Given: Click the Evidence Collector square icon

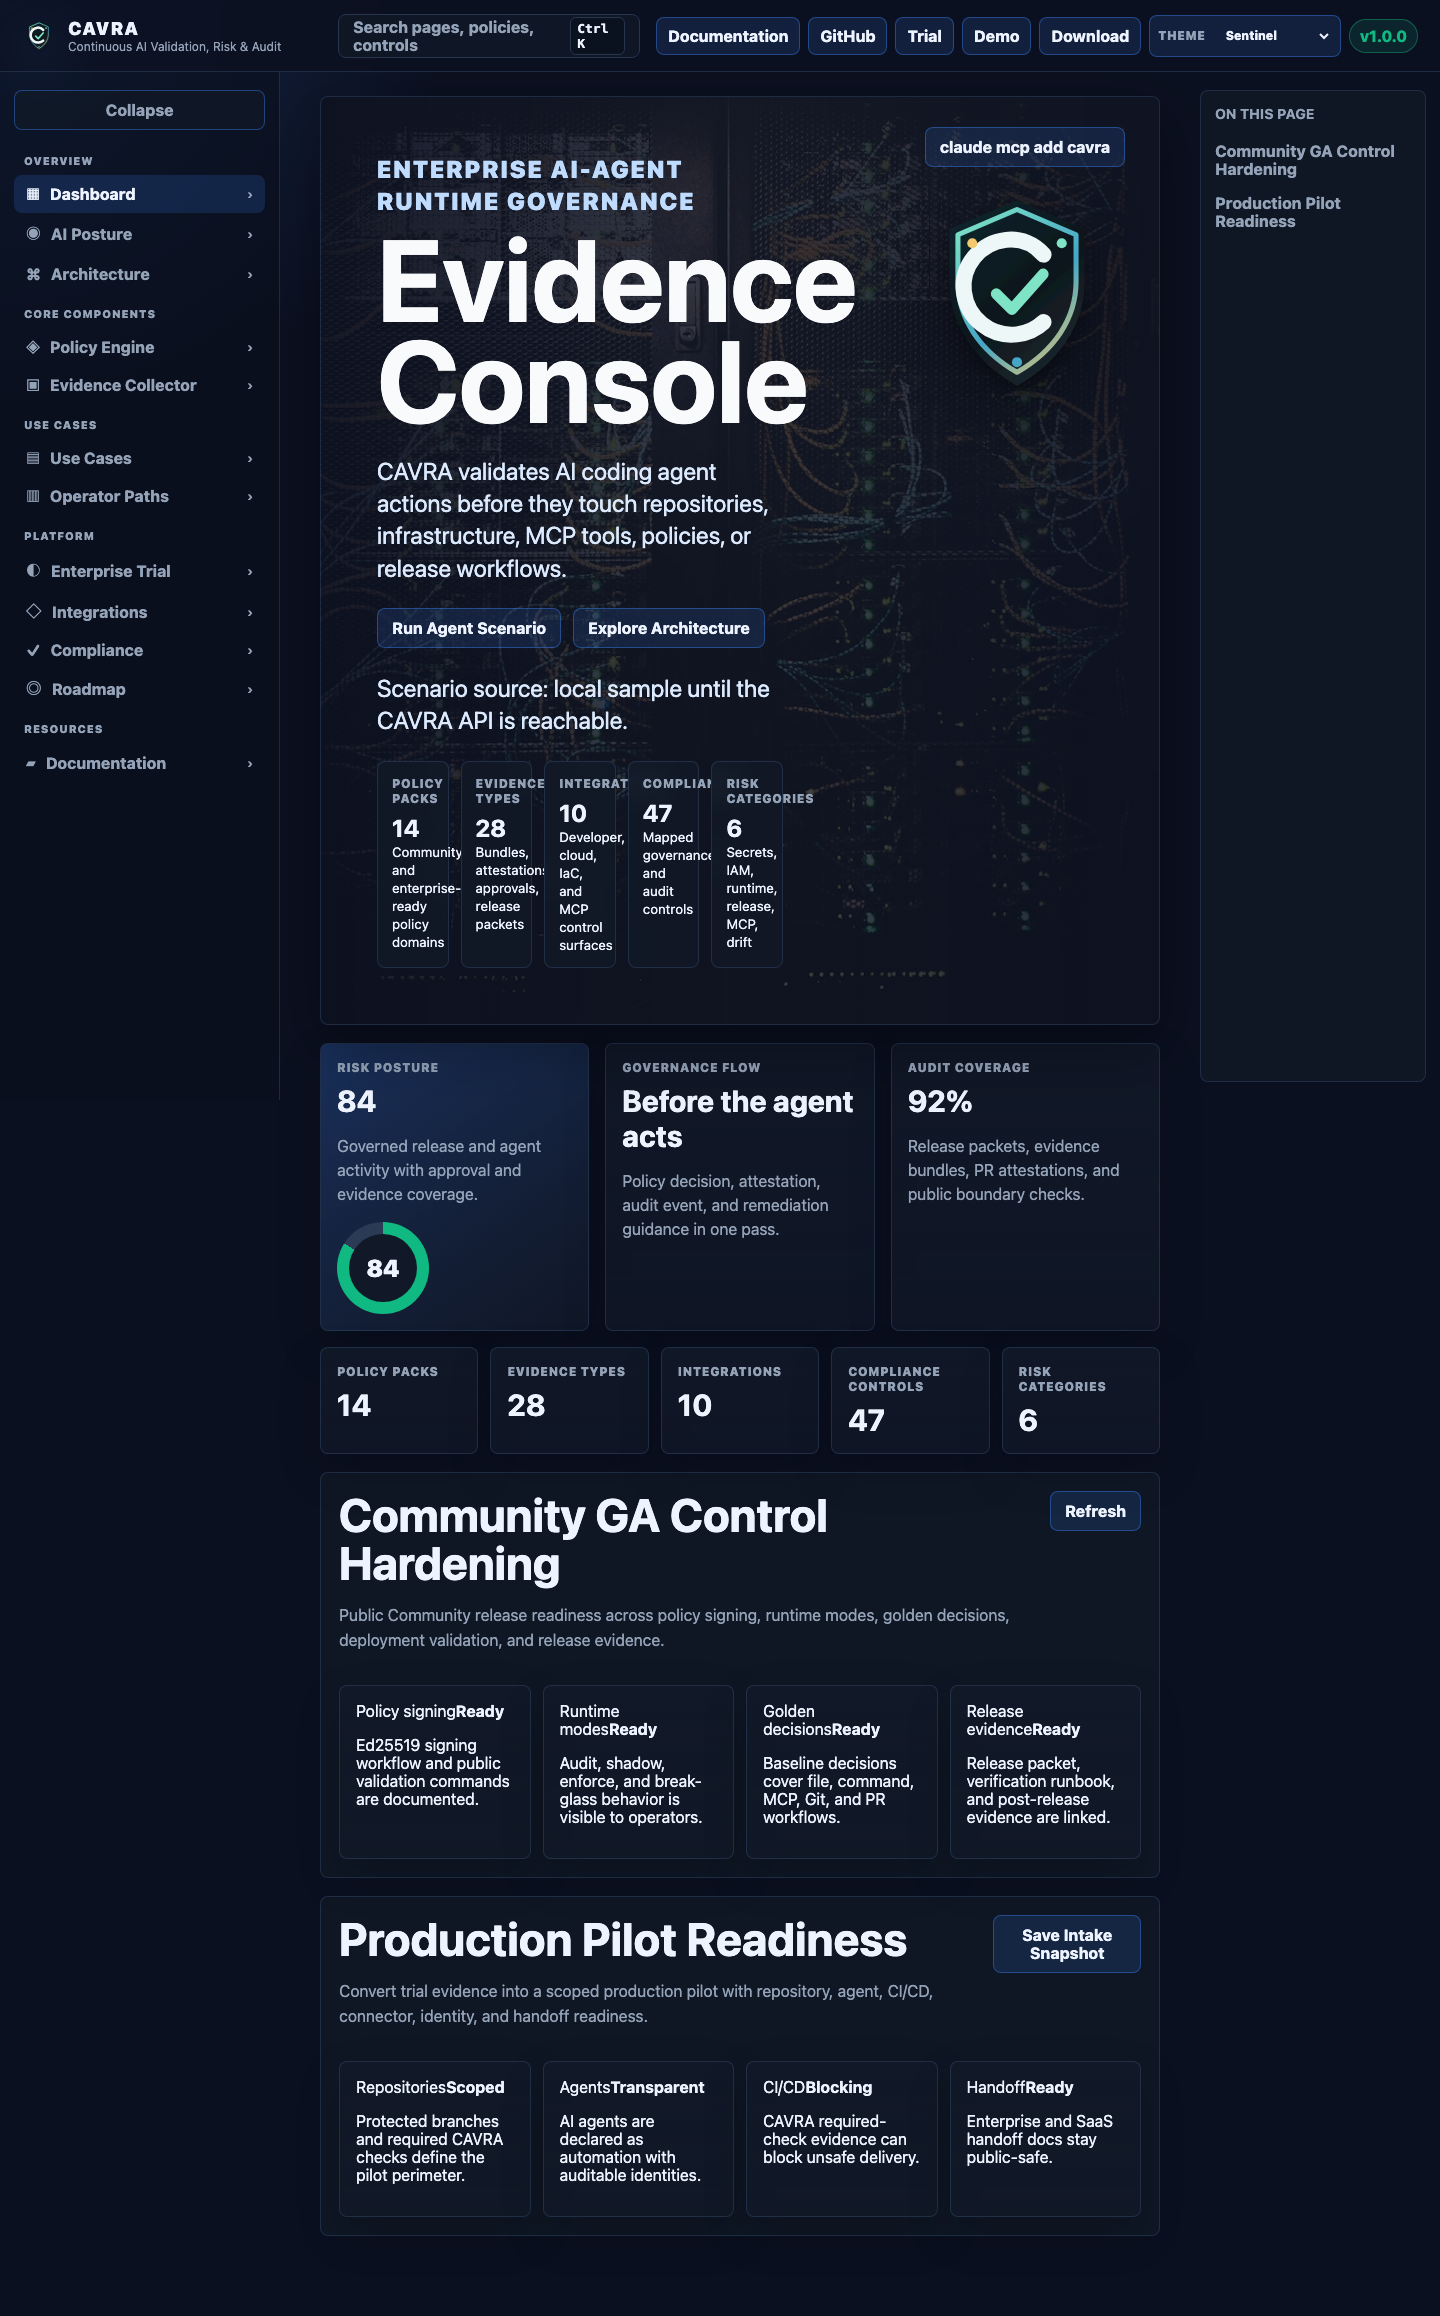Looking at the screenshot, I should tap(33, 385).
